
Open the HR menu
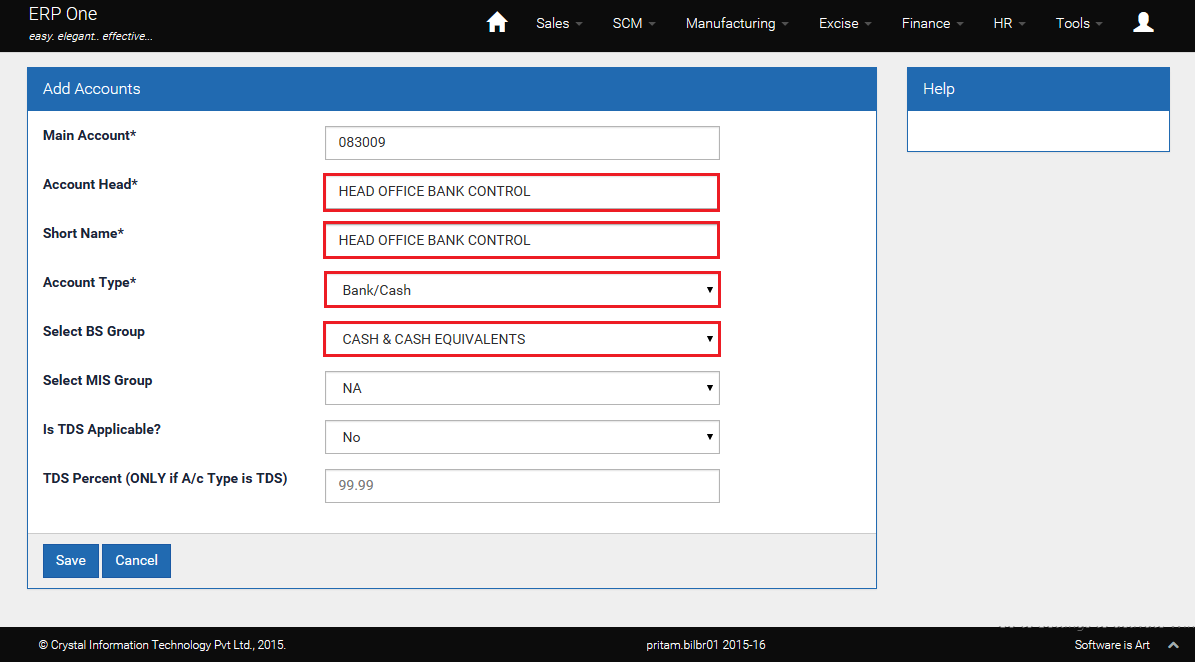pos(1010,24)
